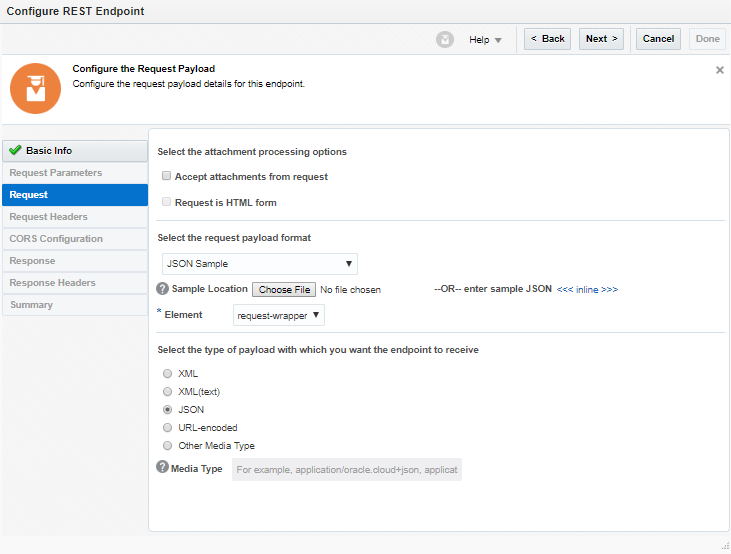
Task: Click the grey circular icon beside Help
Action: click(x=445, y=39)
